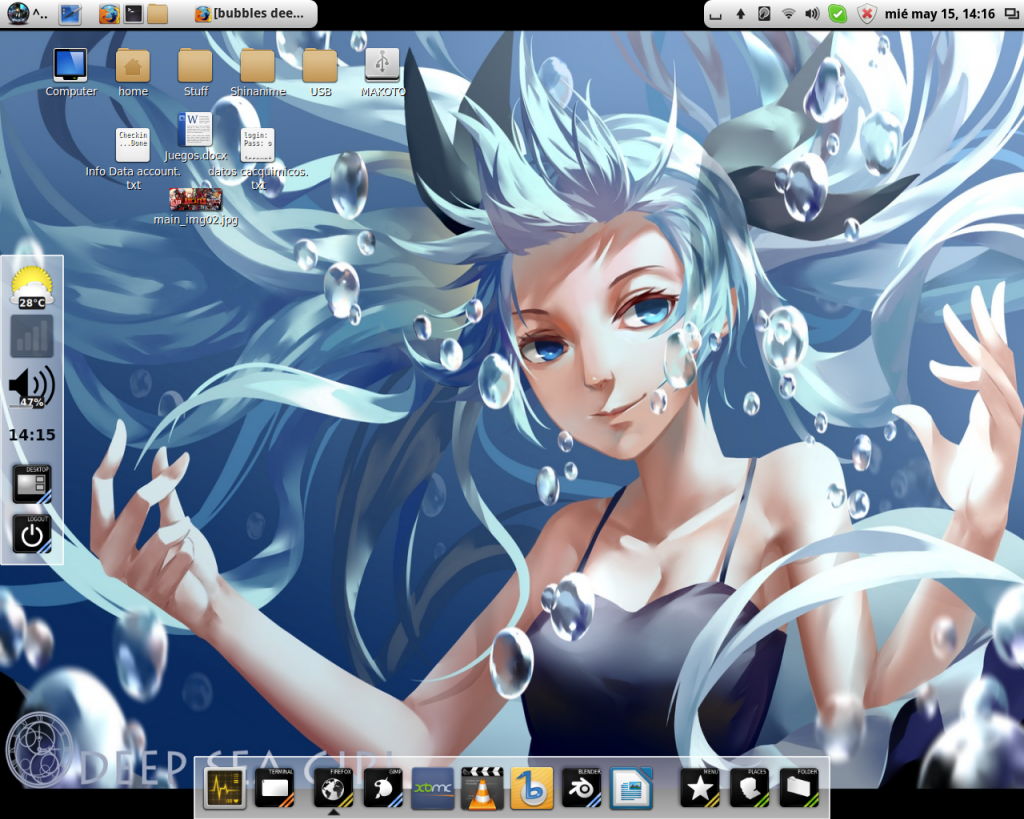Launch Firefox from the bottom dock
The height and width of the screenshot is (819, 1024).
(333, 788)
